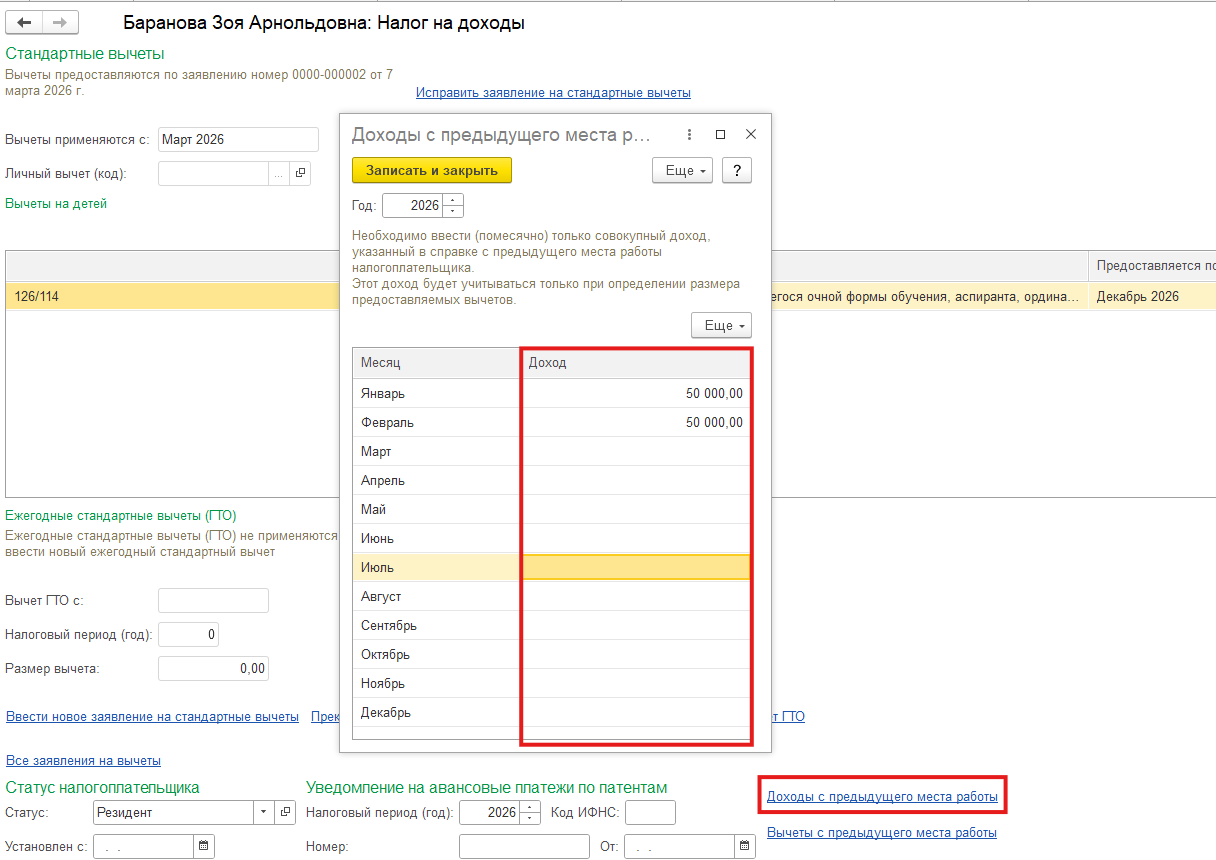Adjust the Год 2026 stepper arrows
Image resolution: width=1216 pixels, height=860 pixels.
(454, 205)
